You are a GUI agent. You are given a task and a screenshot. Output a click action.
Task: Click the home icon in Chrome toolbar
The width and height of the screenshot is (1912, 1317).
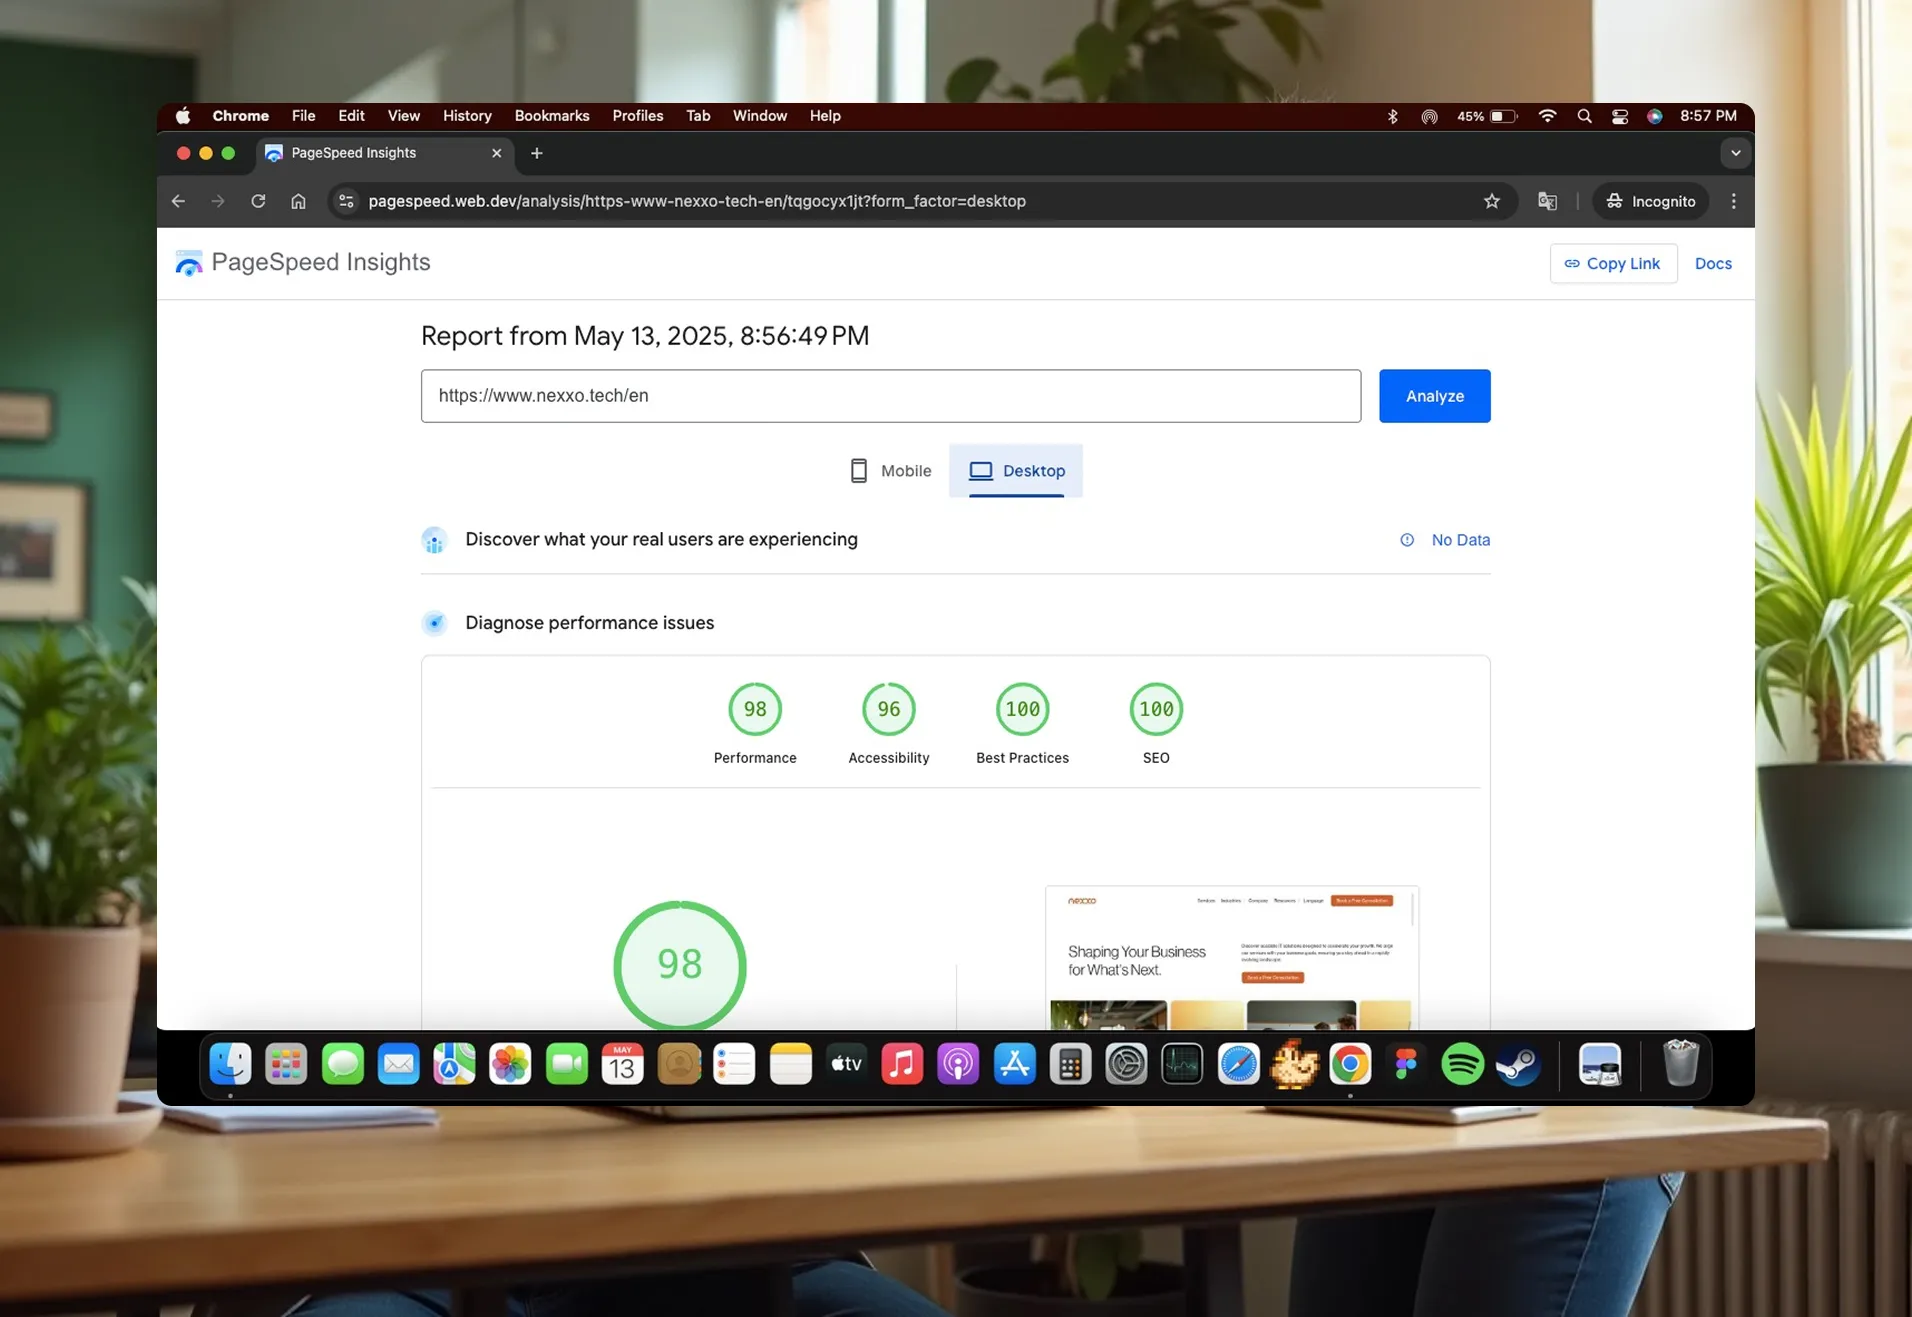pyautogui.click(x=298, y=201)
